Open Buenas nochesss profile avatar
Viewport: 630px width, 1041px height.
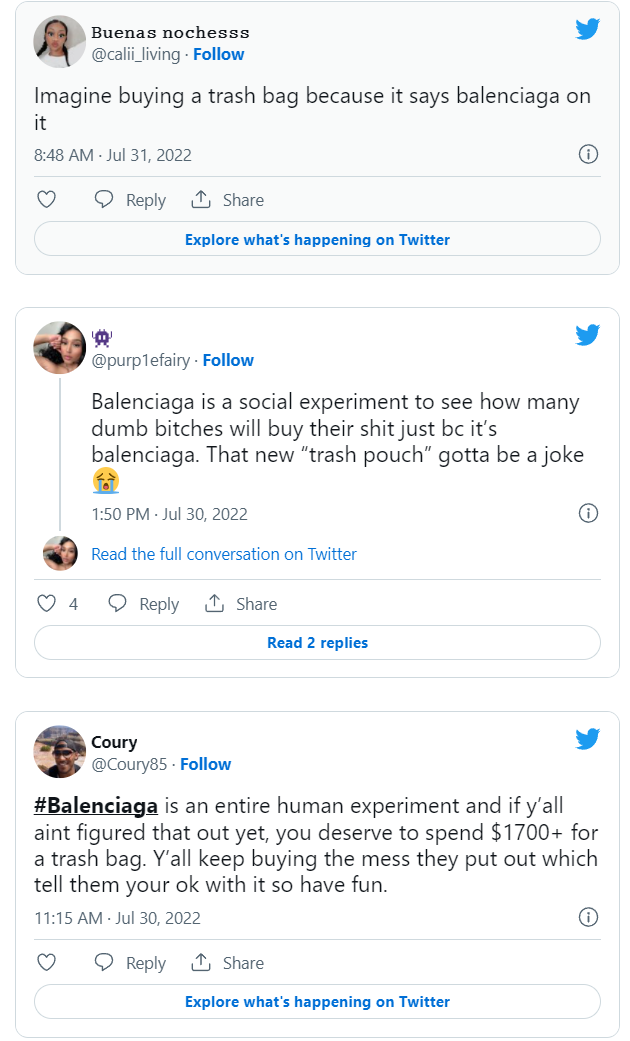click(x=59, y=41)
